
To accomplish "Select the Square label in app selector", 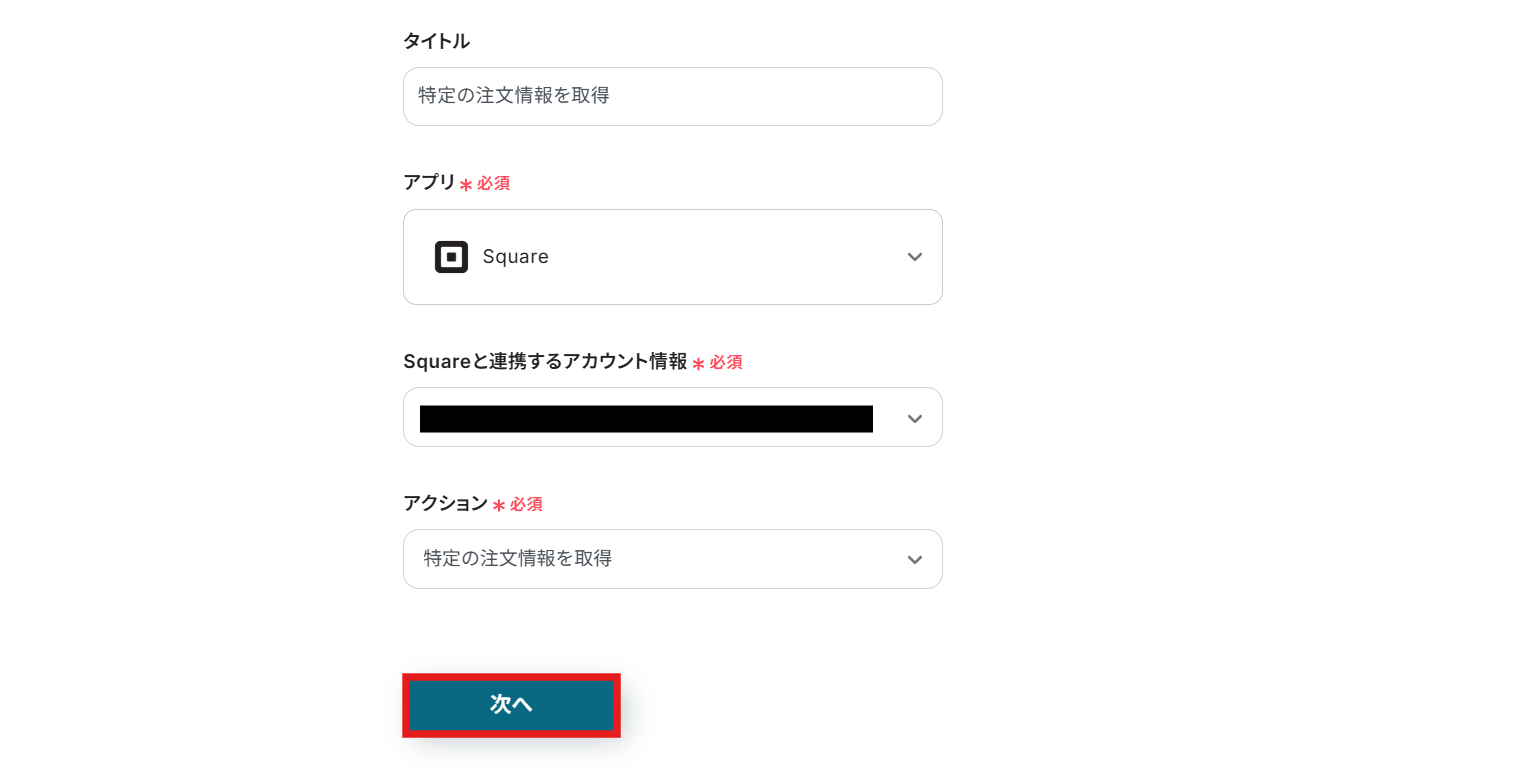I will point(515,257).
